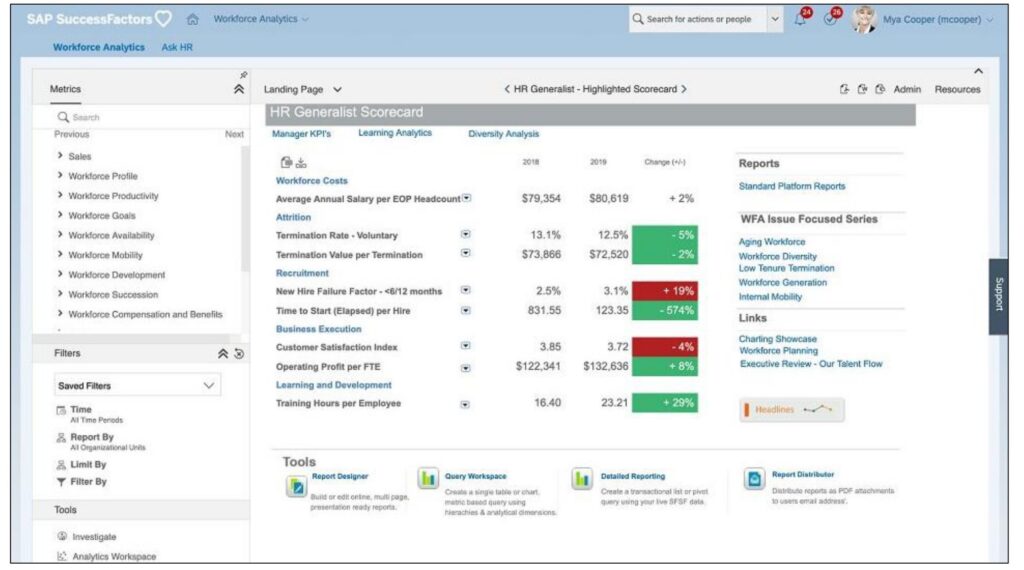Click the Limit By person icon
This screenshot has height=570, width=1024.
point(61,465)
